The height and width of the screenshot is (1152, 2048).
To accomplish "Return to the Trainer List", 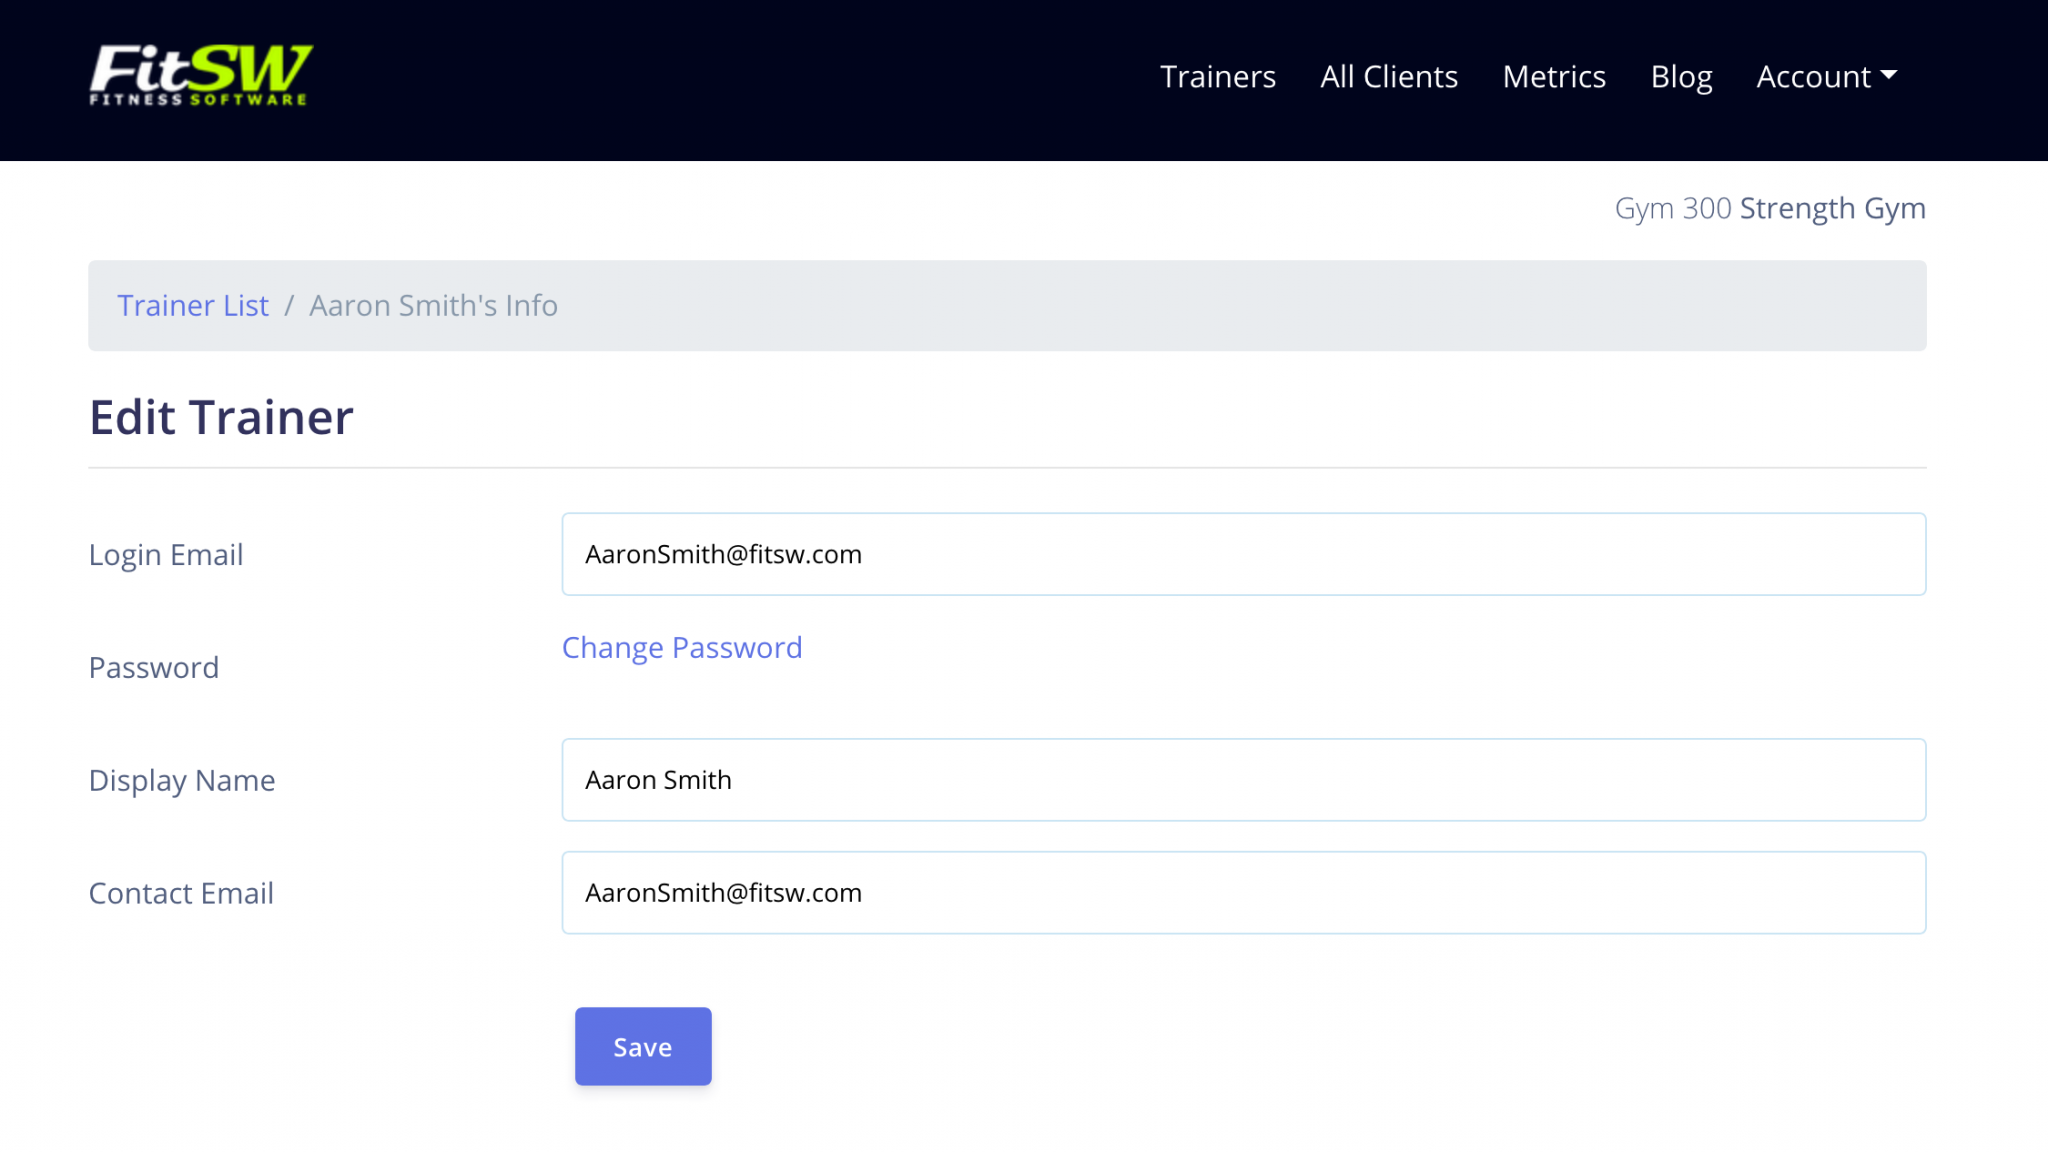I will 193,305.
